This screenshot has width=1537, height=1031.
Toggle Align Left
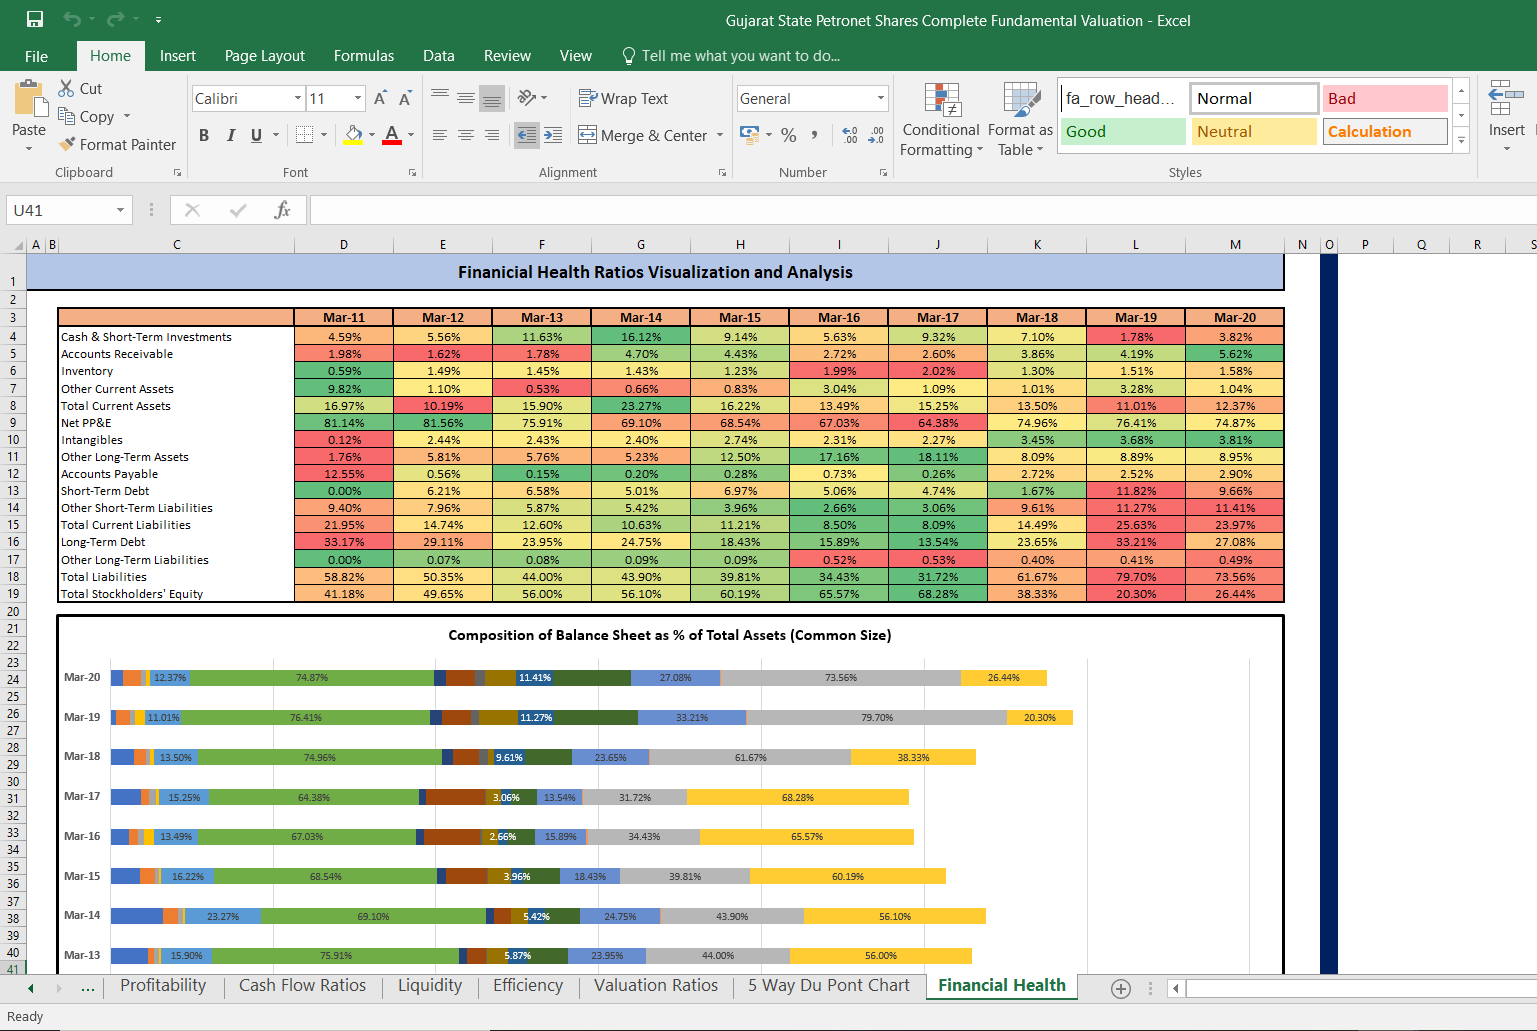(x=440, y=135)
